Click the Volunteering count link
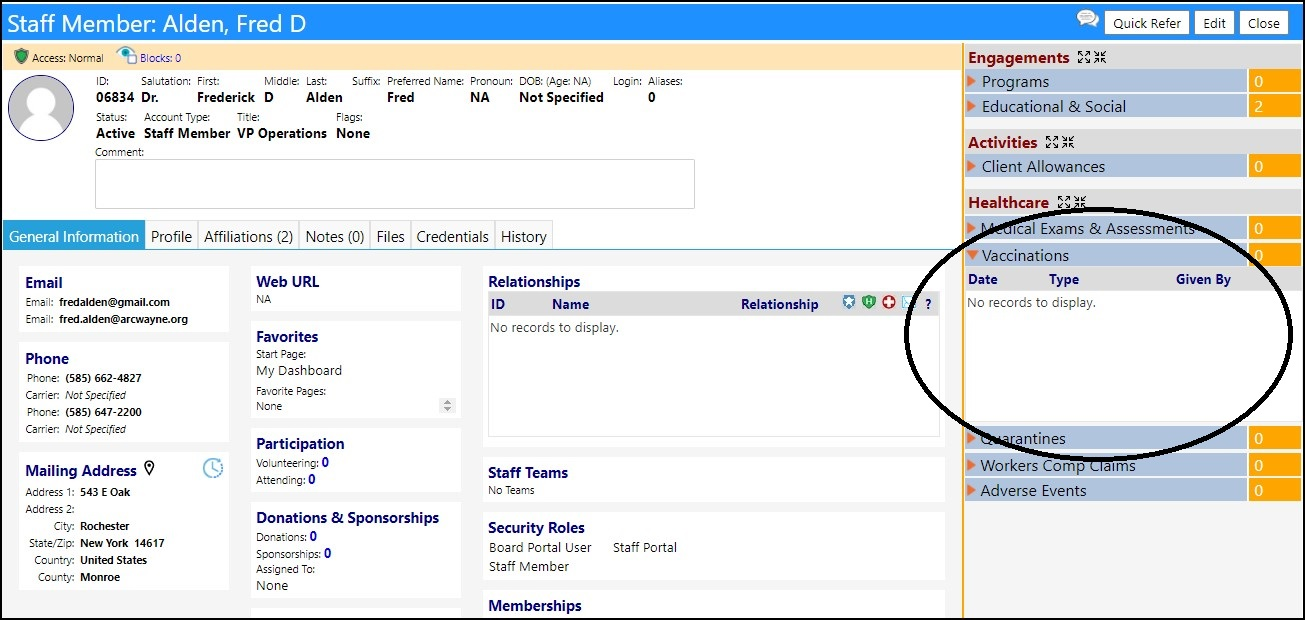Screen dimensions: 1305x620 pyautogui.click(x=325, y=463)
